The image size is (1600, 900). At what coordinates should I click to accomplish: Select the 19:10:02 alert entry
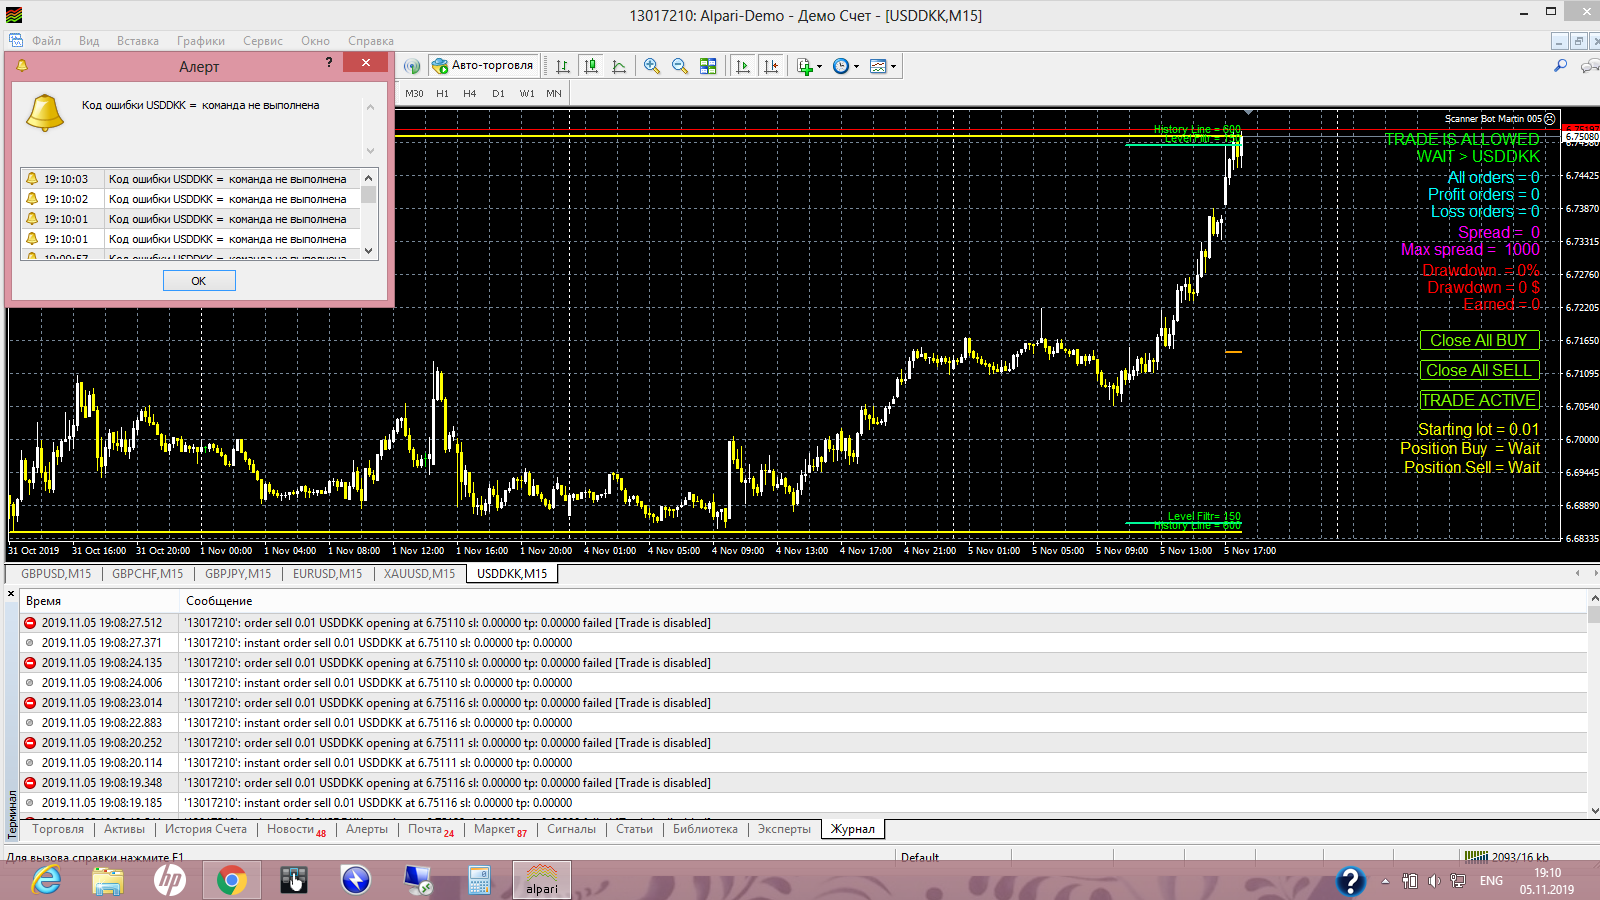191,199
